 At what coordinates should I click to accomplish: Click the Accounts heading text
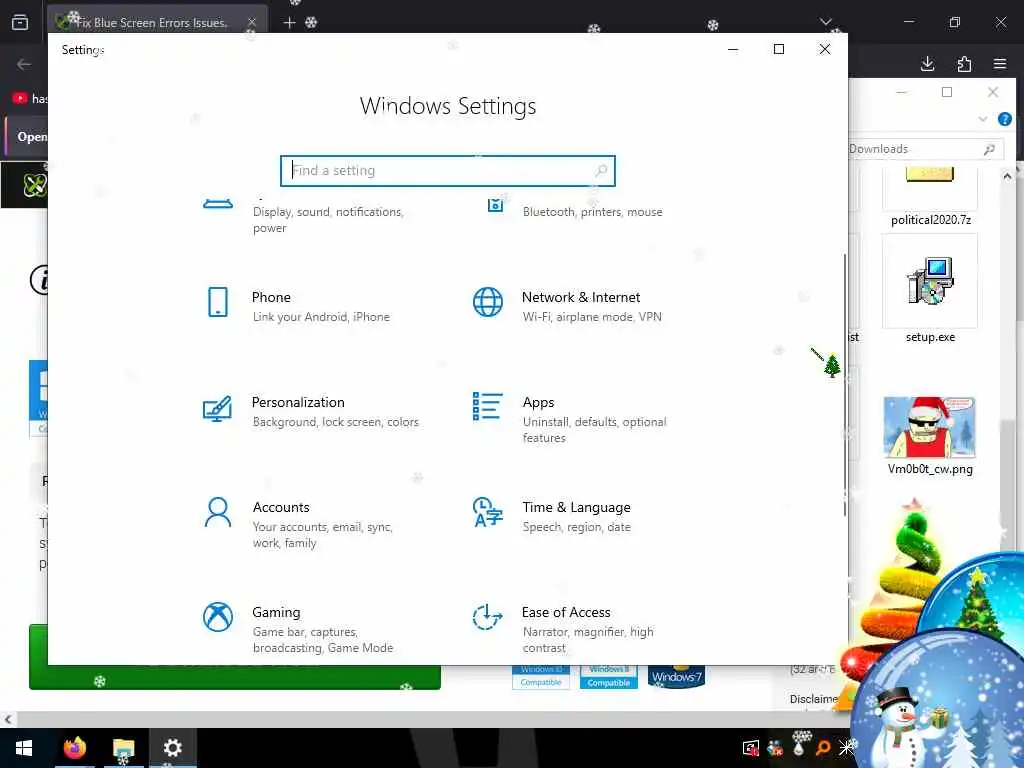point(281,507)
